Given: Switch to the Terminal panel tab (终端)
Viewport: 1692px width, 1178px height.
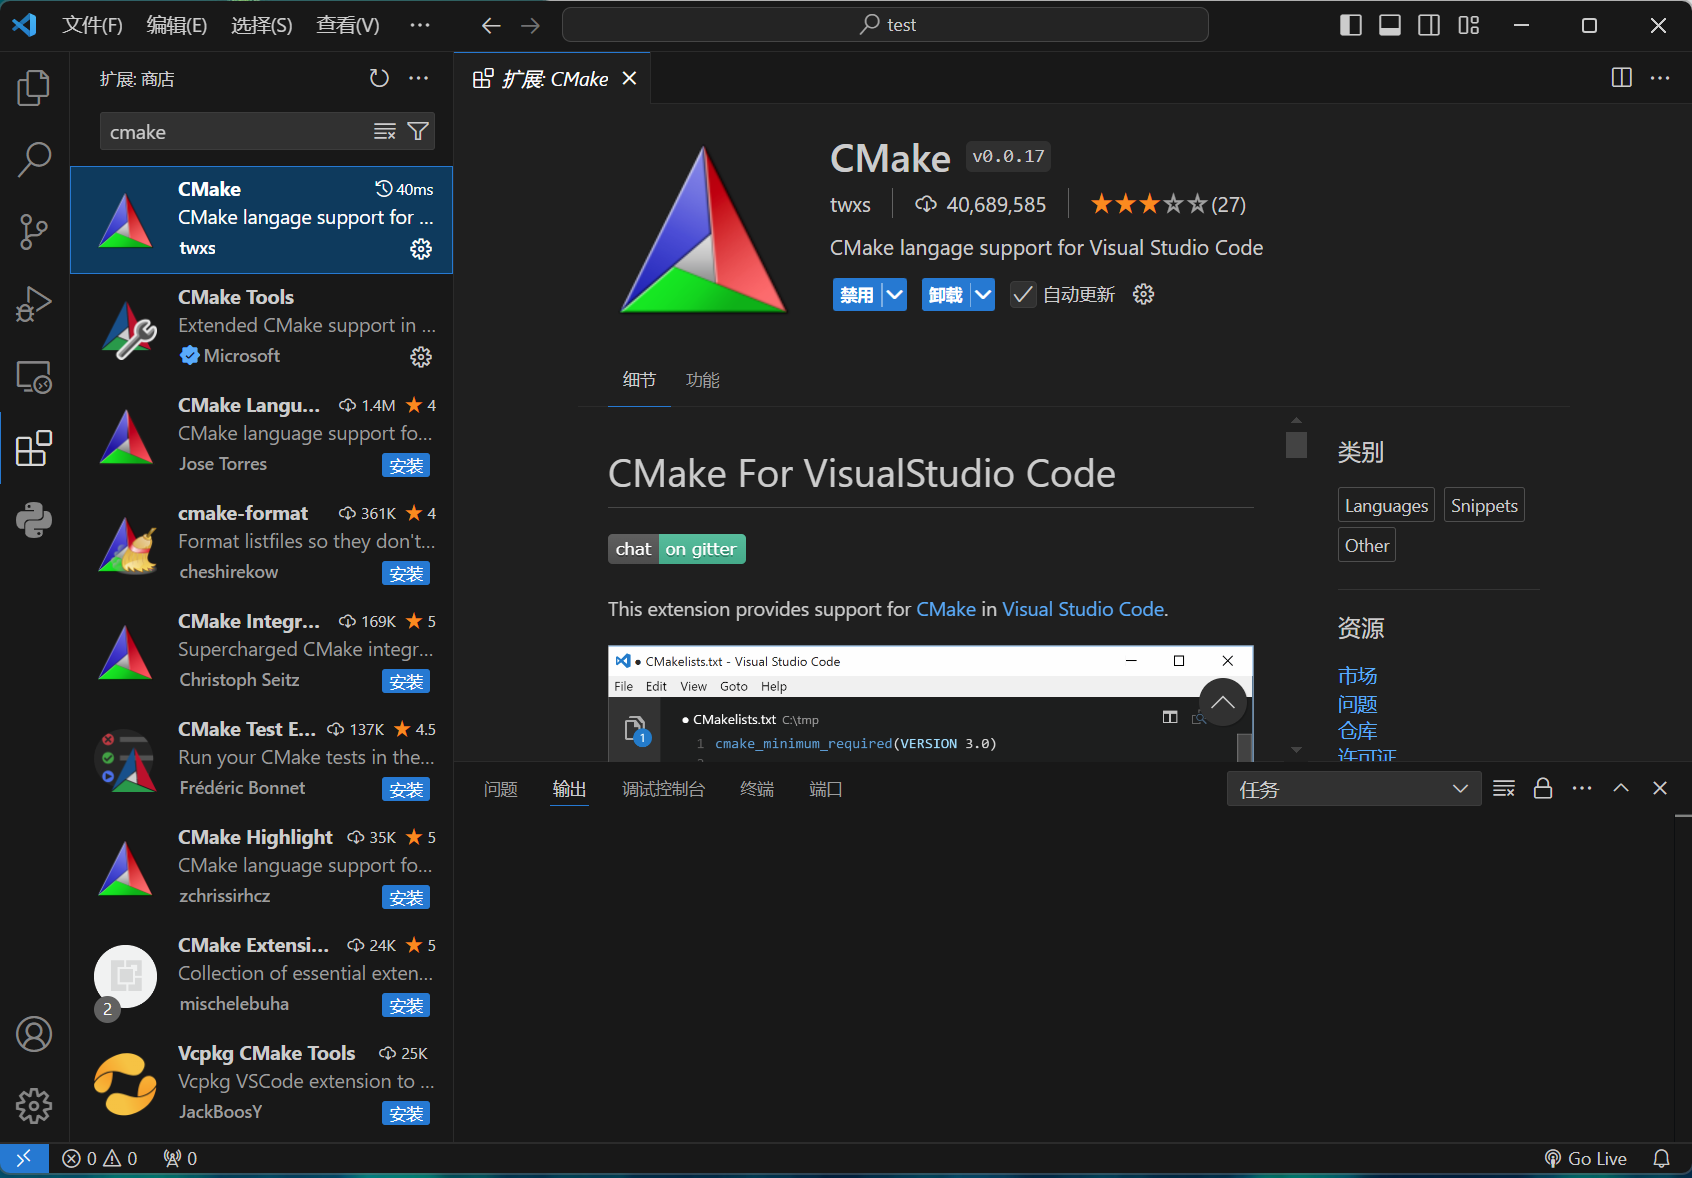Looking at the screenshot, I should pos(757,789).
